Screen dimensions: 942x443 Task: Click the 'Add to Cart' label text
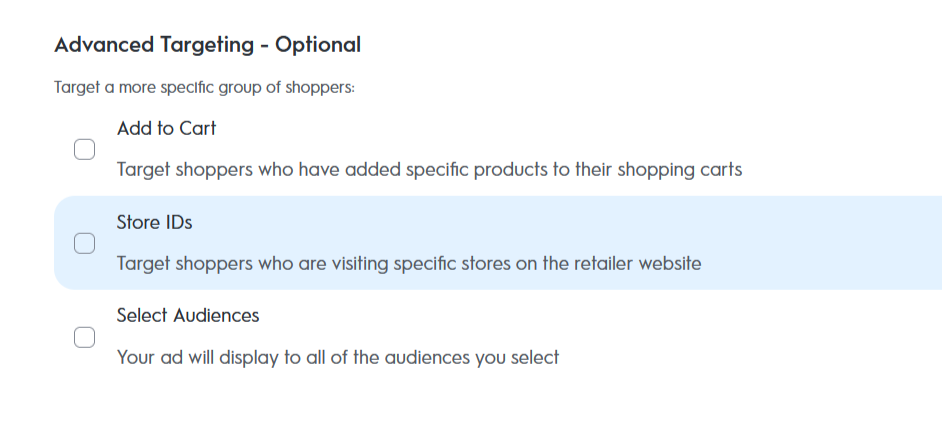(166, 128)
